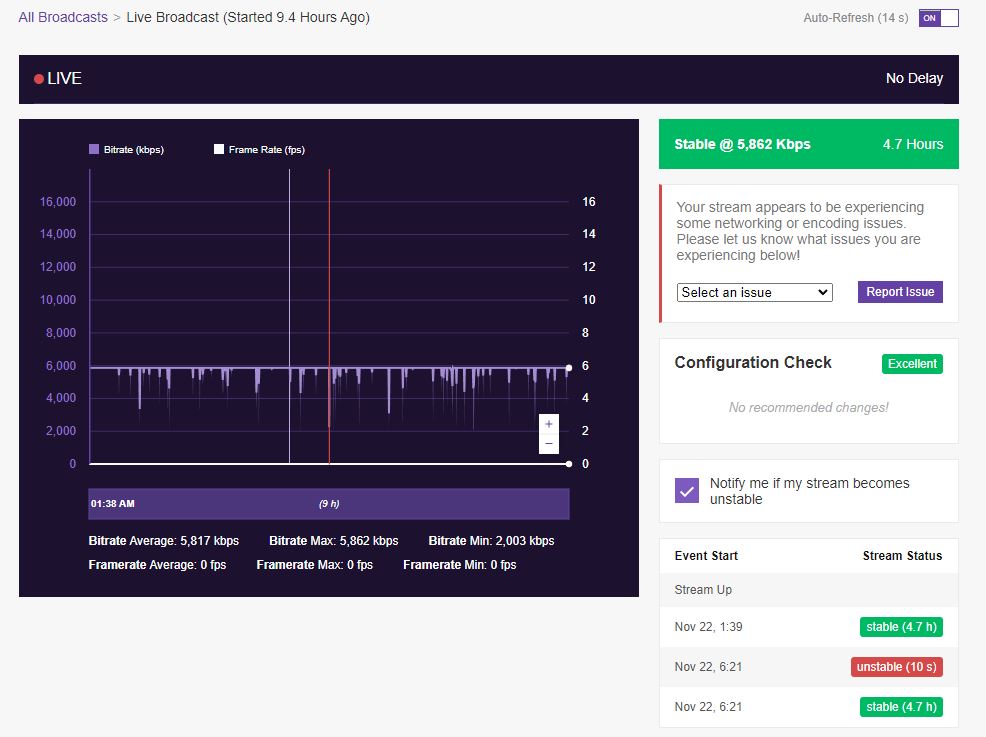Zoom in chart with plus button
Viewport: 986px width, 737px height.
click(549, 424)
